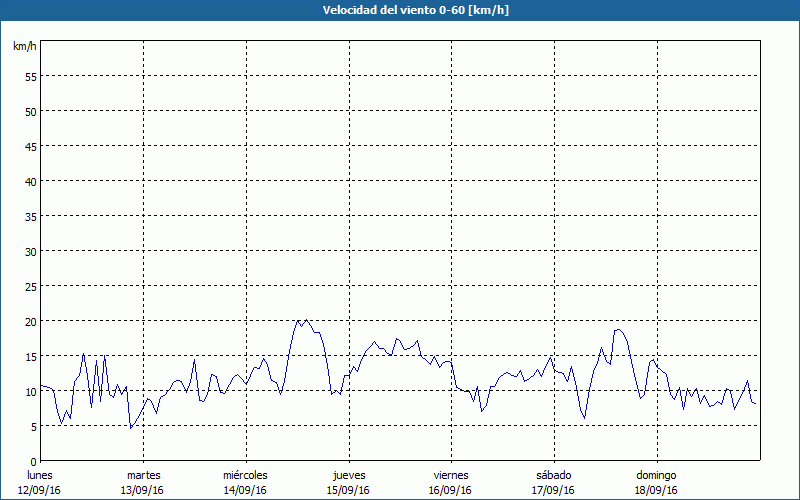This screenshot has height=500, width=800.
Task: Click the 17/09/16 date label
Action: click(x=553, y=490)
